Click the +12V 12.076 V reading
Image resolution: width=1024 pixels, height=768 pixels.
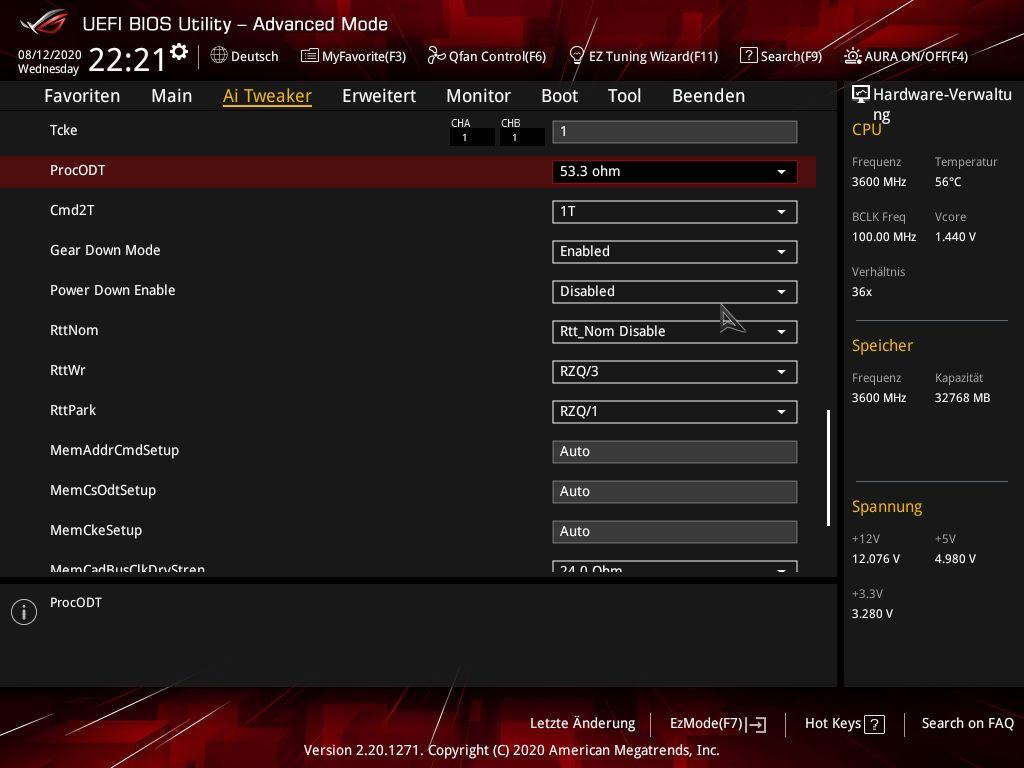tap(876, 559)
